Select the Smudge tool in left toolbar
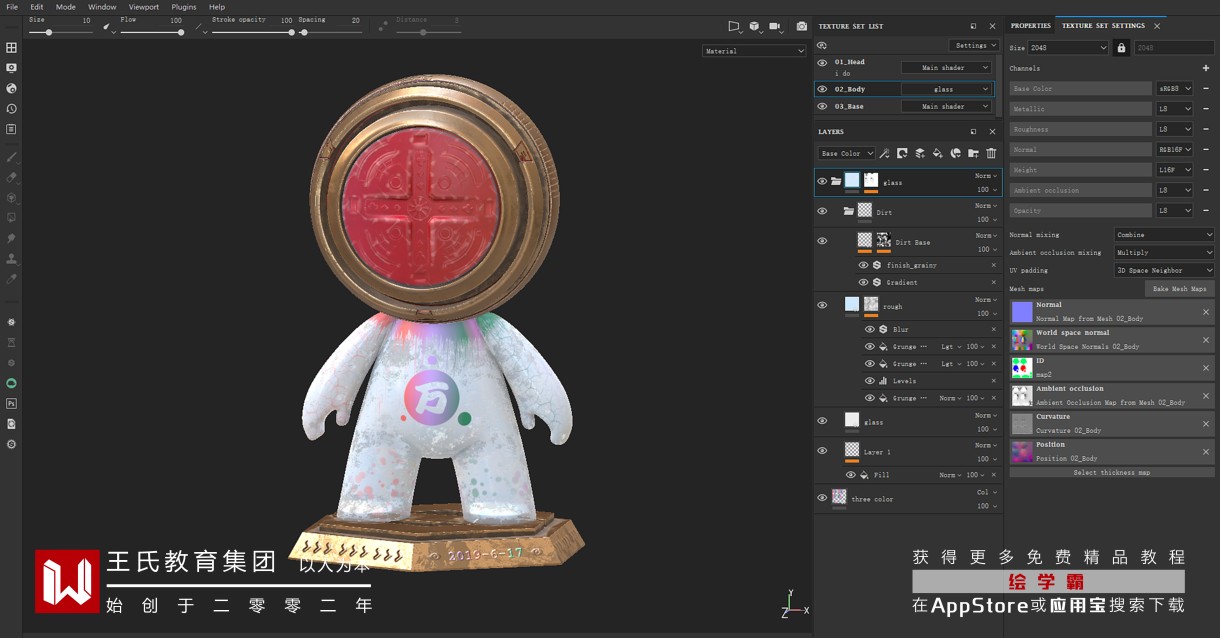This screenshot has width=1220, height=638. point(12,238)
